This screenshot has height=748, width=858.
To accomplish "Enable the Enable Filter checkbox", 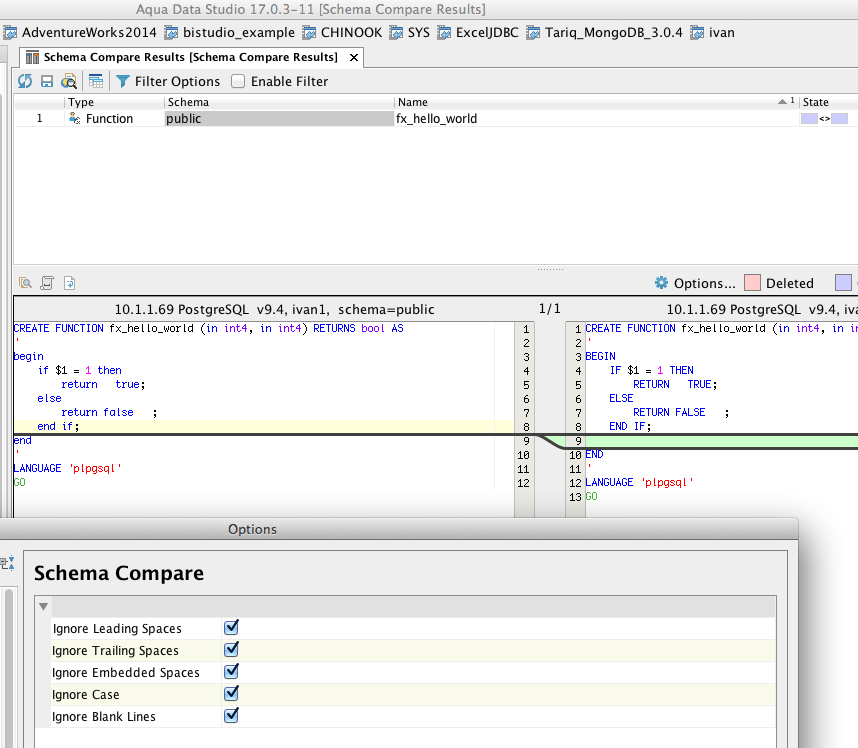I will tap(238, 82).
